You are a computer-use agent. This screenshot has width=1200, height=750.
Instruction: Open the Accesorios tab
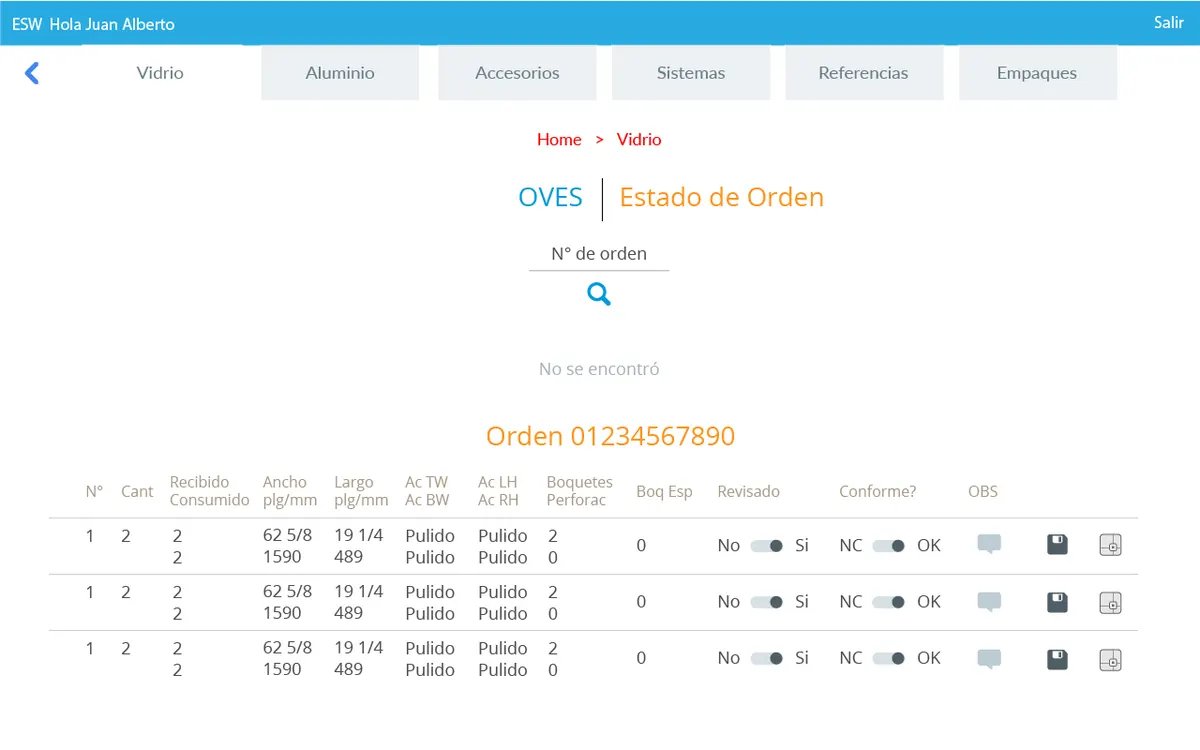tap(517, 73)
